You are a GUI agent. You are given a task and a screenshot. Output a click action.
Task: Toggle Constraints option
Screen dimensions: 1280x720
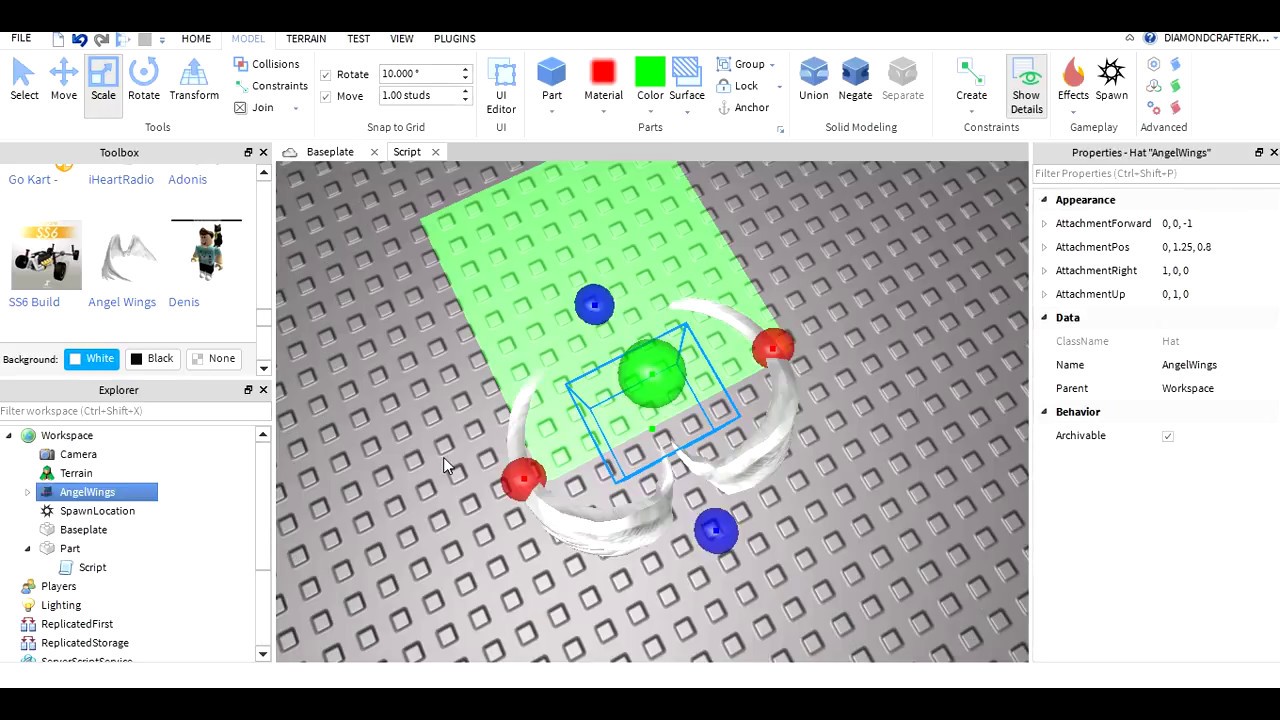[x=270, y=86]
